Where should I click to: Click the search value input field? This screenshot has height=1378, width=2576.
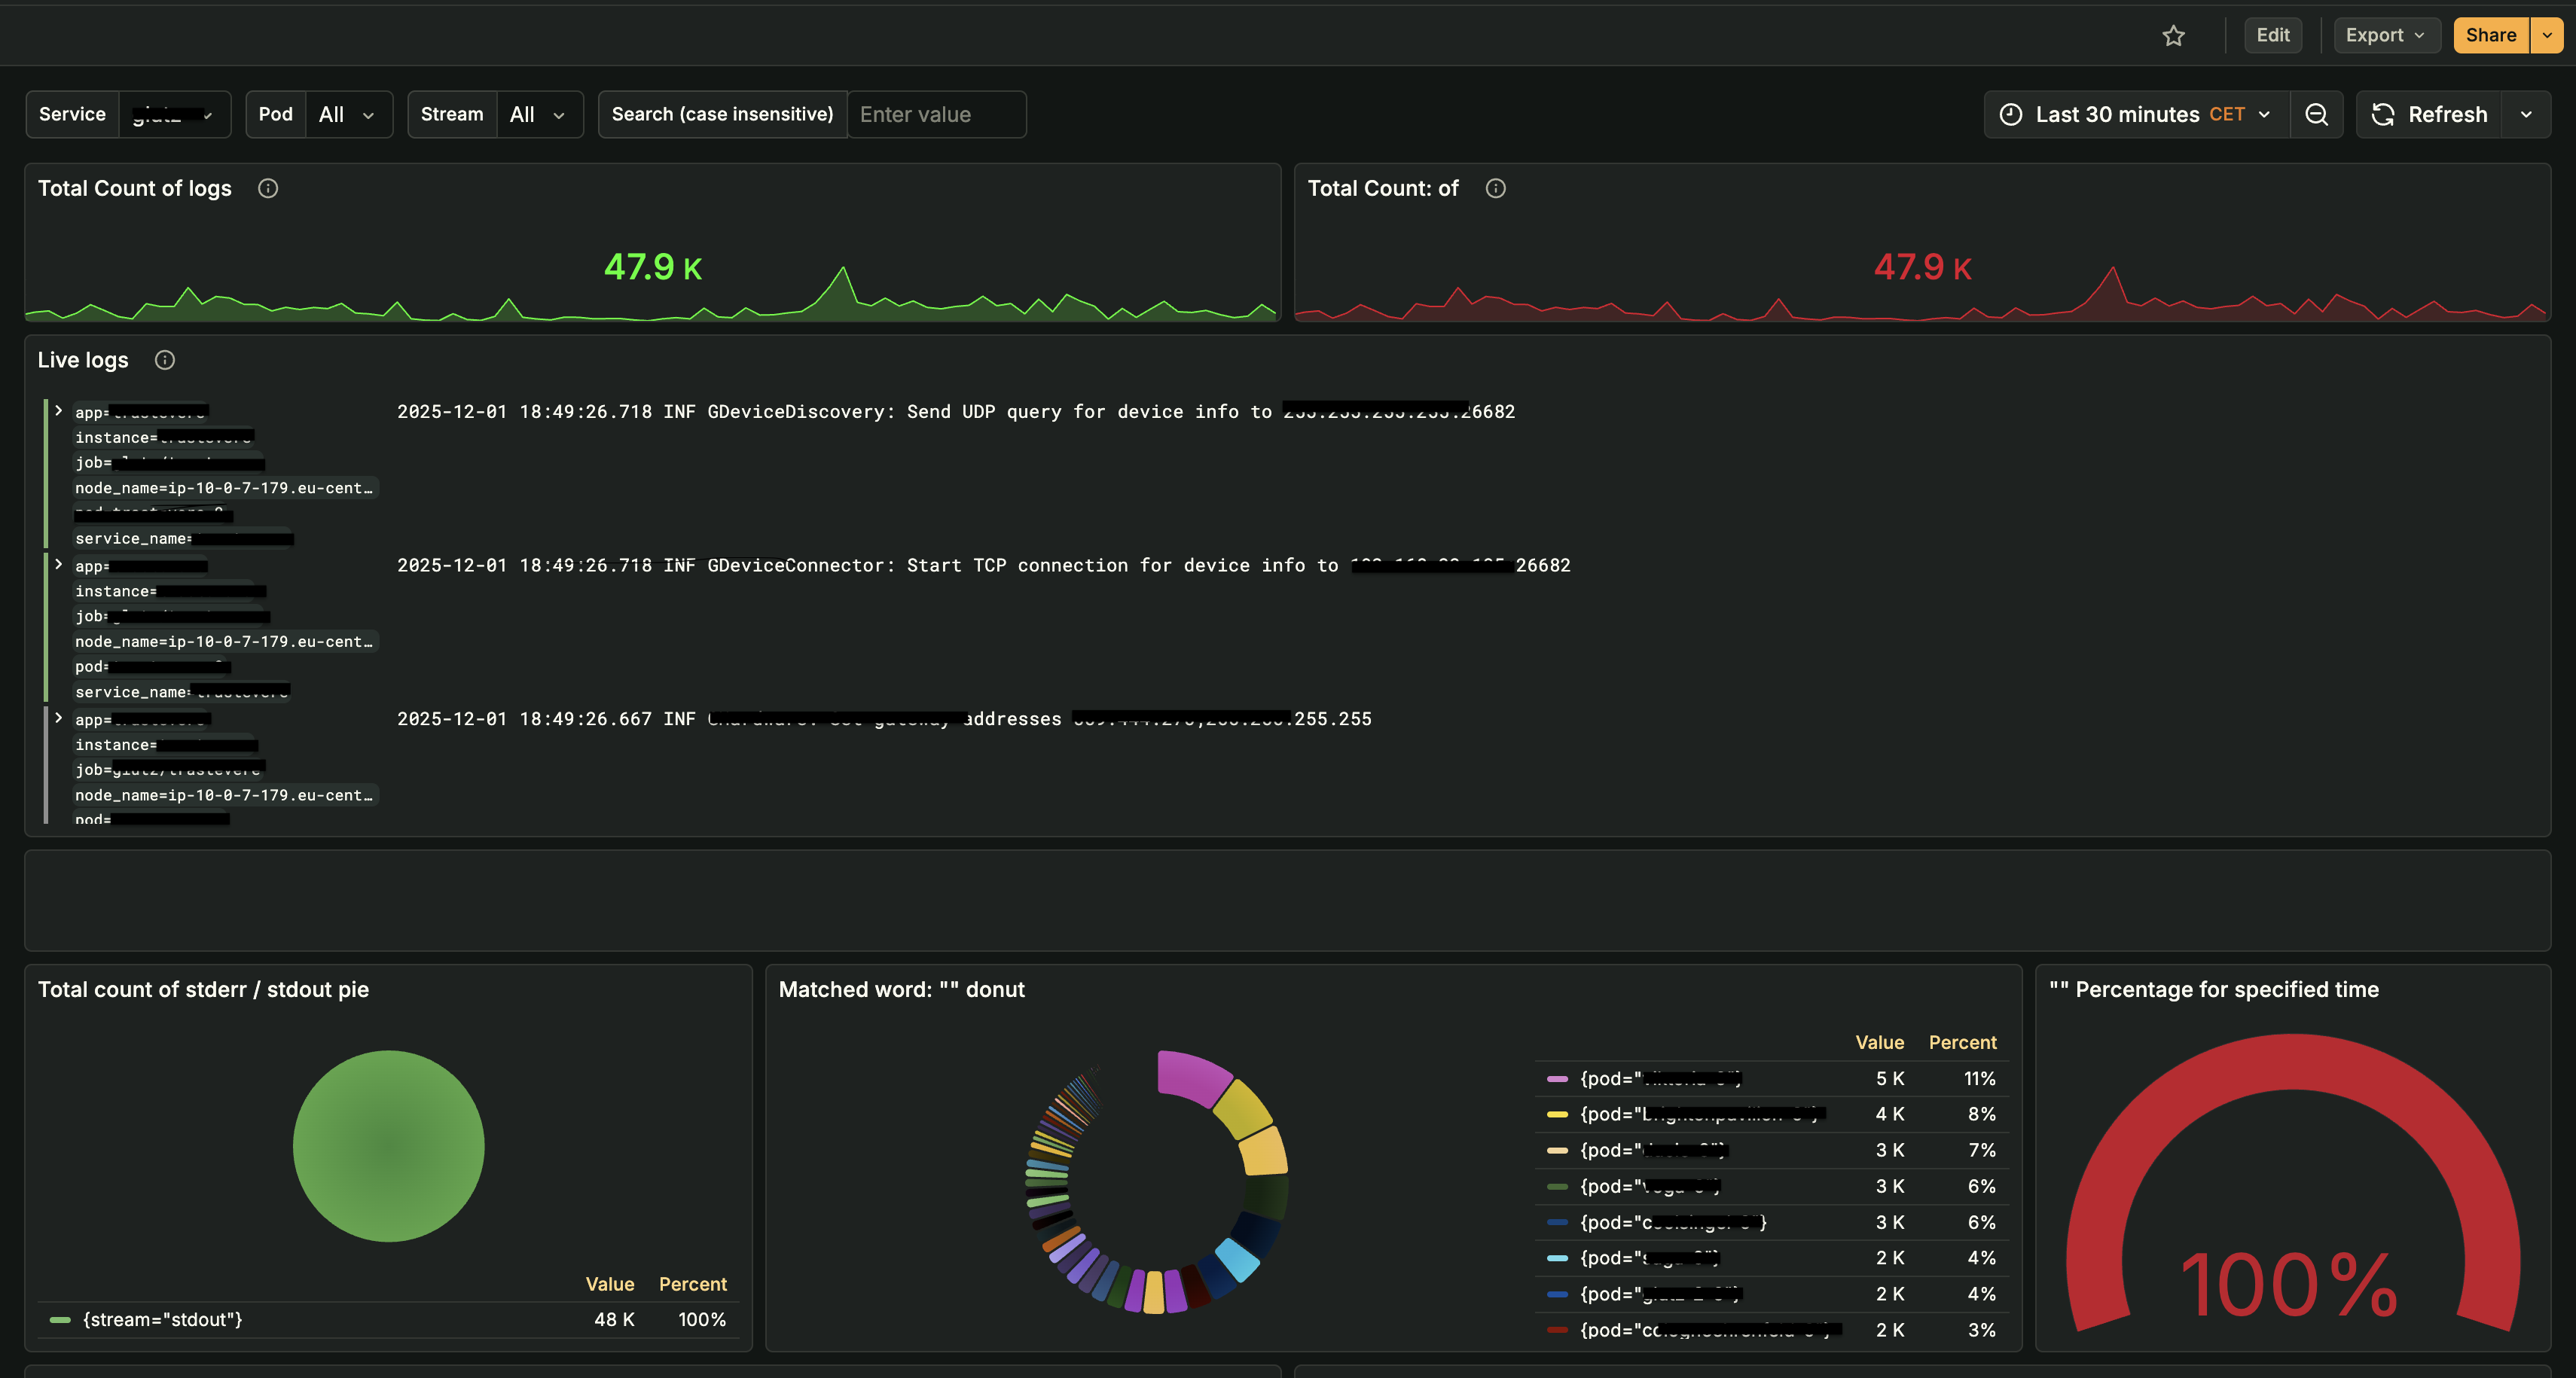[936, 114]
